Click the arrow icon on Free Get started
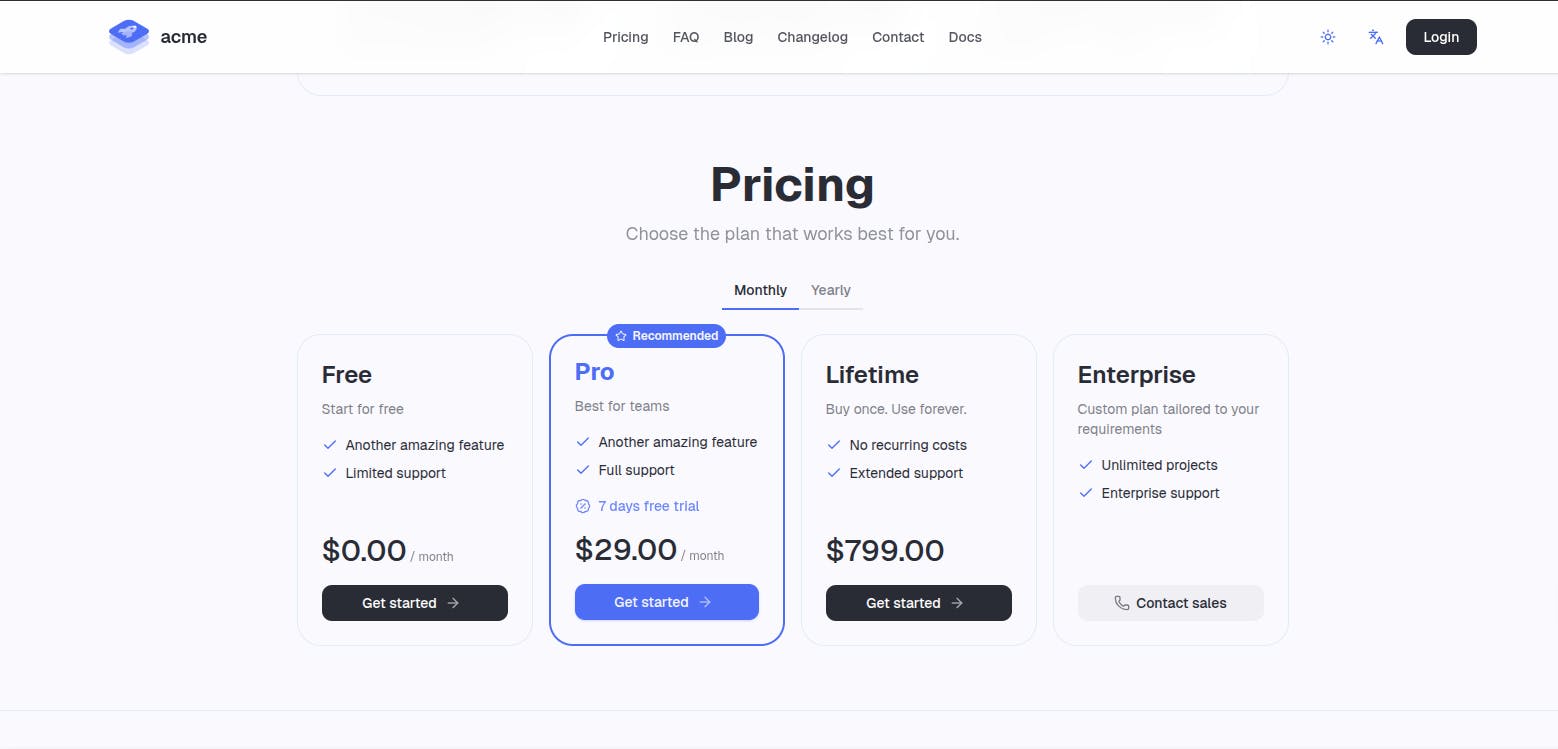This screenshot has height=749, width=1558. (x=454, y=603)
